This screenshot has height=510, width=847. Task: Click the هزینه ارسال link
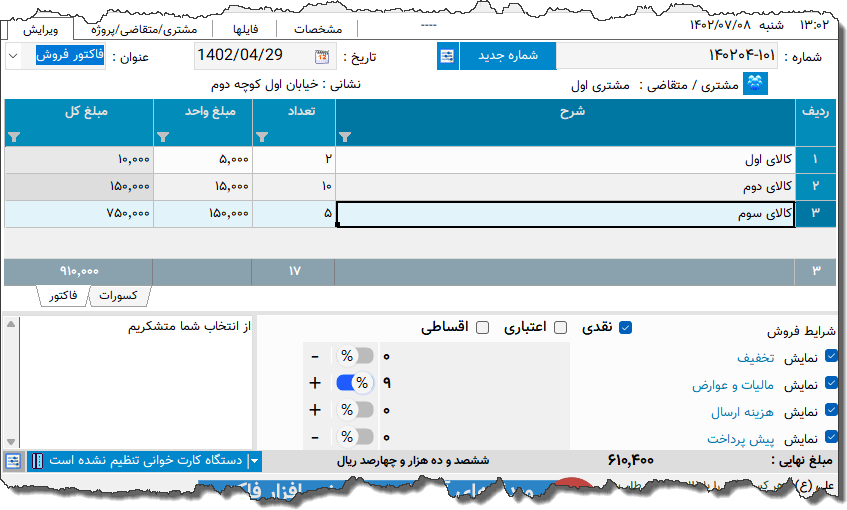coord(742,412)
